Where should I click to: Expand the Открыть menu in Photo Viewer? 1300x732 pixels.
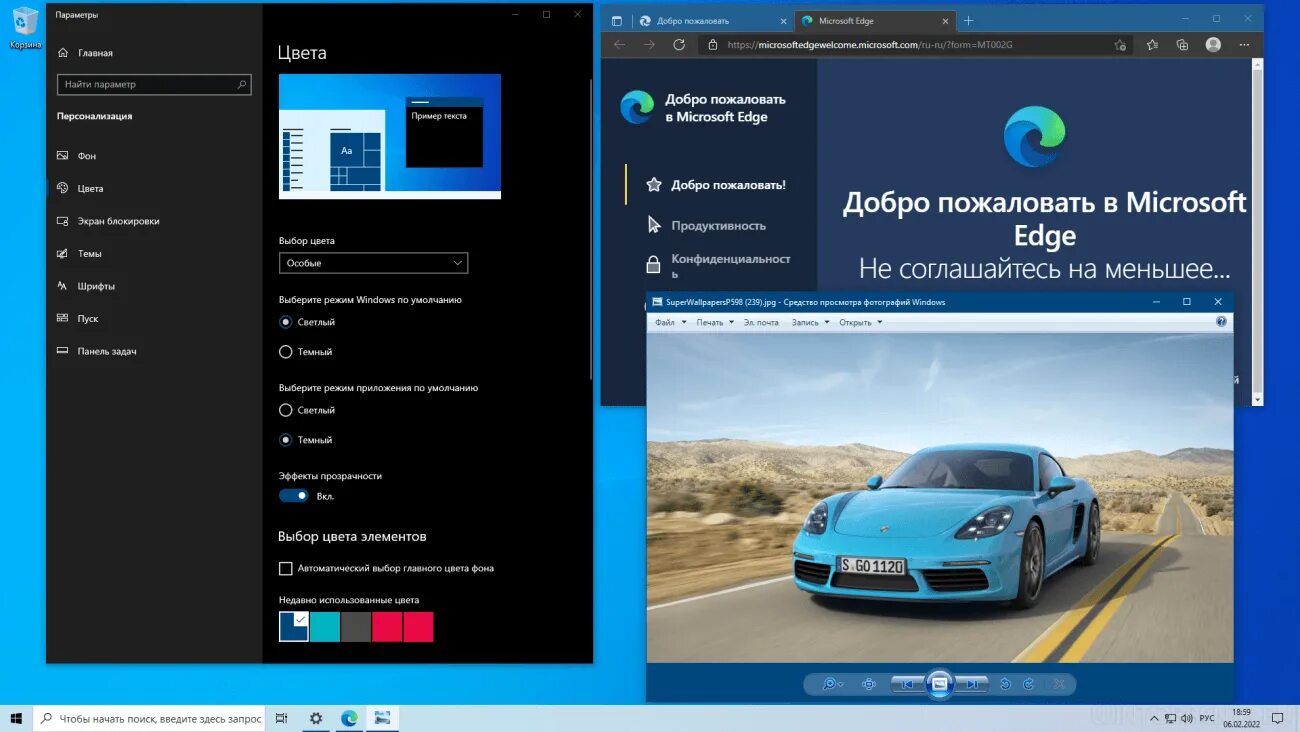861,322
